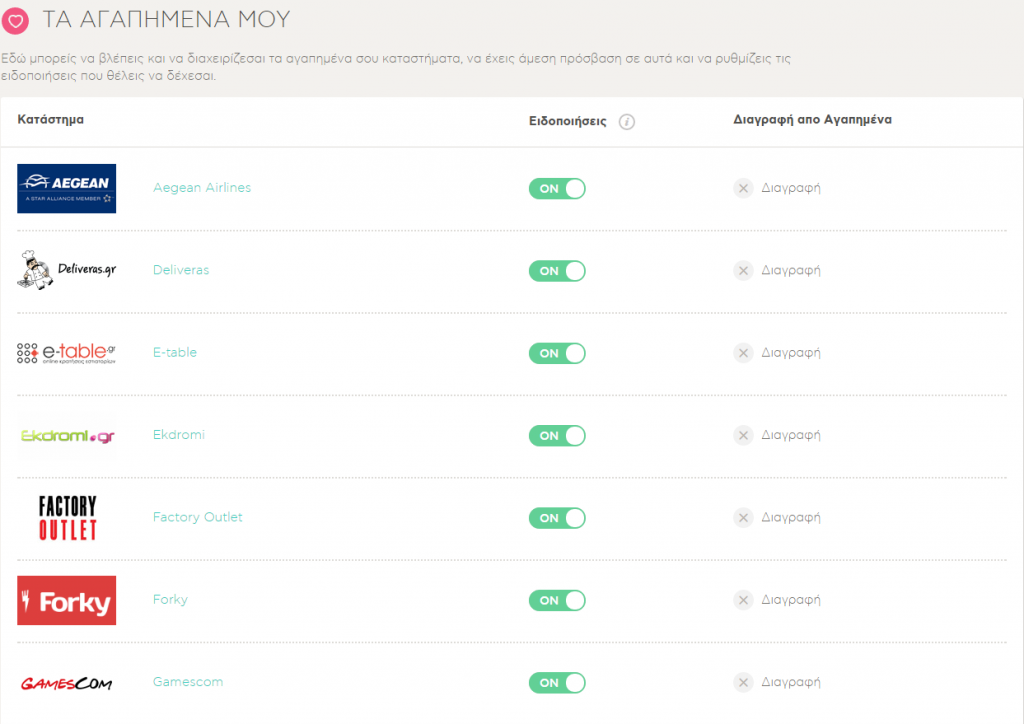The height and width of the screenshot is (724, 1024).
Task: Open the Forky store link
Action: click(x=170, y=599)
